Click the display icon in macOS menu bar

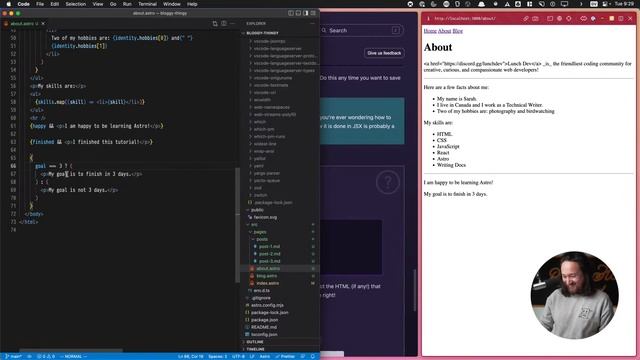[564, 4]
